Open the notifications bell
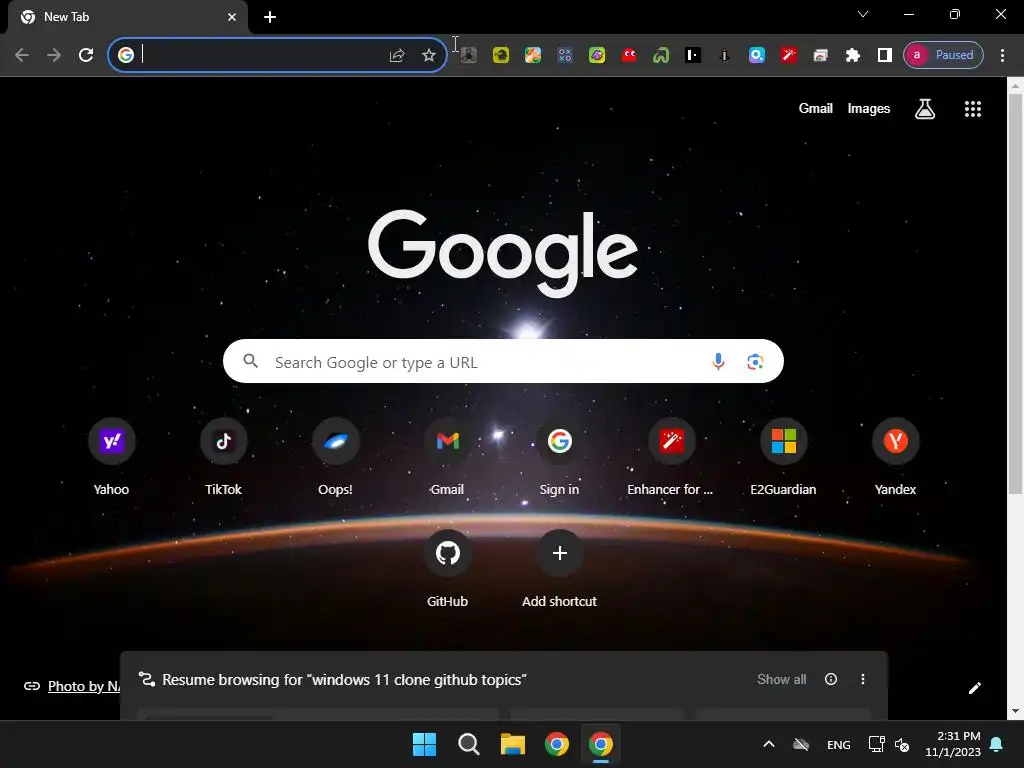The height and width of the screenshot is (768, 1024). pos(997,744)
